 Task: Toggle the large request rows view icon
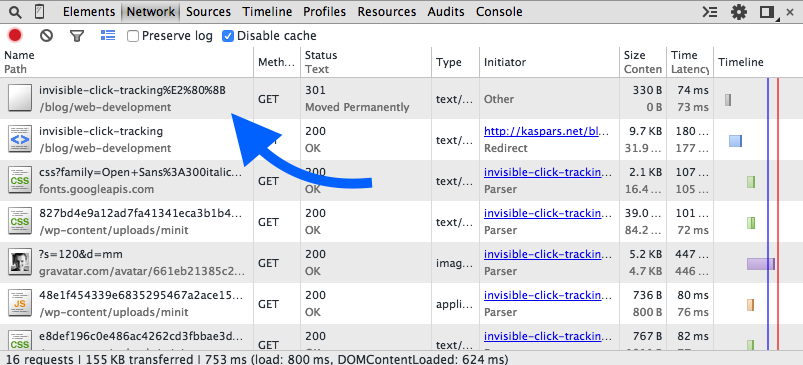click(108, 35)
